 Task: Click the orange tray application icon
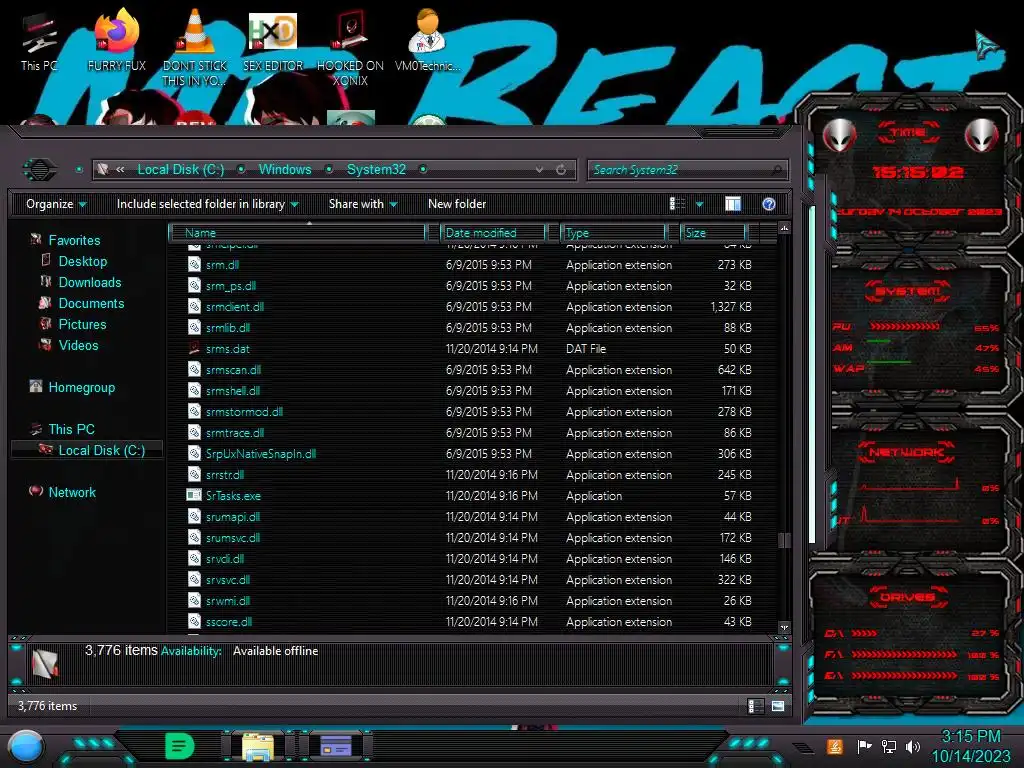click(x=835, y=746)
